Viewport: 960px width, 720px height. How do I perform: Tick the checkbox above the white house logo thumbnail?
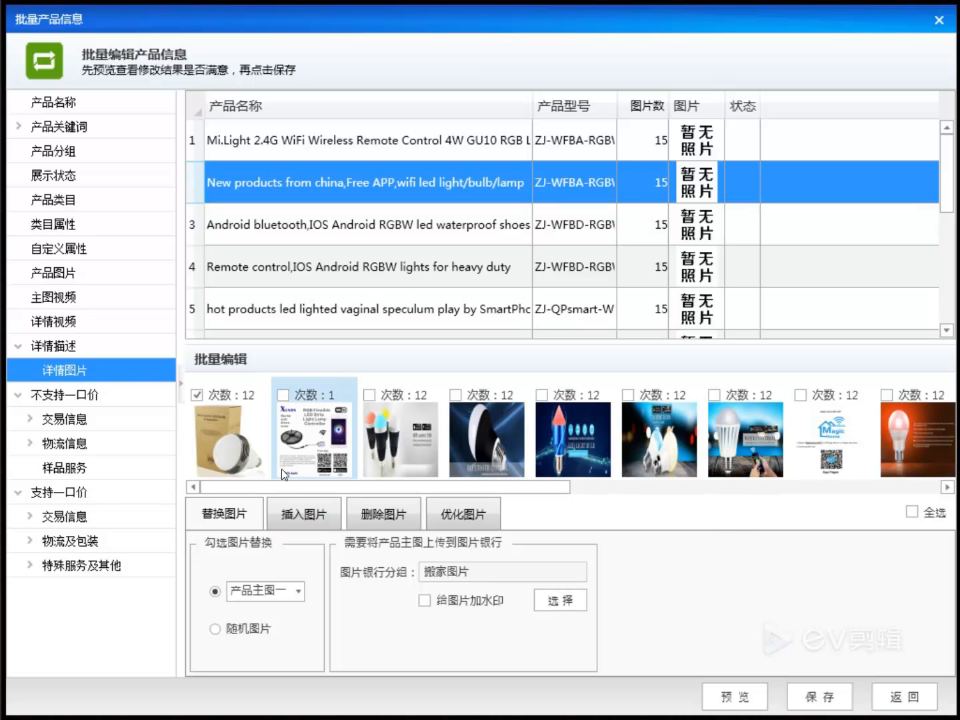[x=800, y=395]
